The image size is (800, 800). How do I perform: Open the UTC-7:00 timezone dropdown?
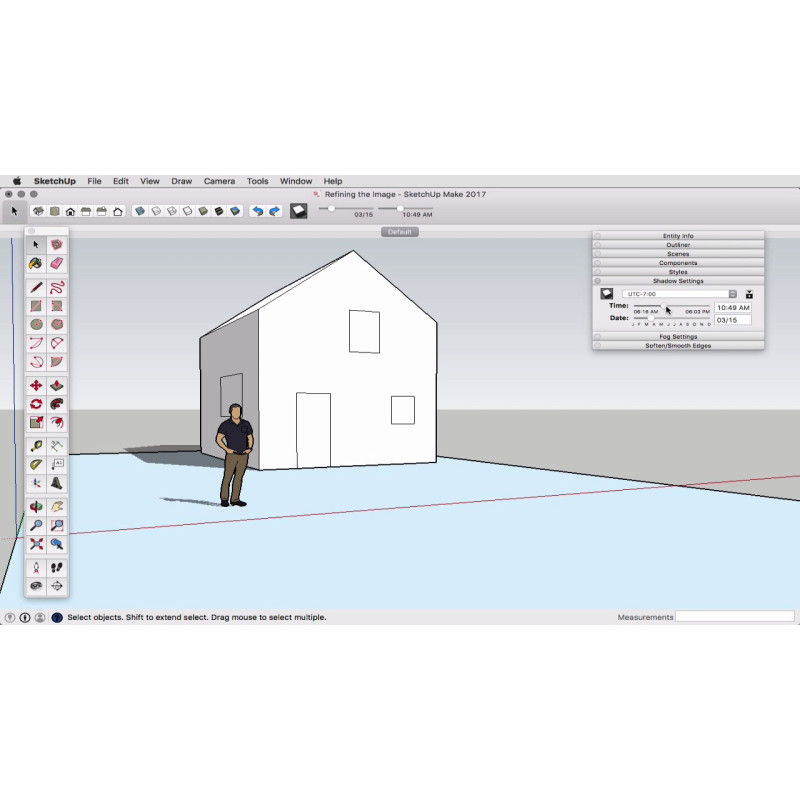click(x=679, y=294)
